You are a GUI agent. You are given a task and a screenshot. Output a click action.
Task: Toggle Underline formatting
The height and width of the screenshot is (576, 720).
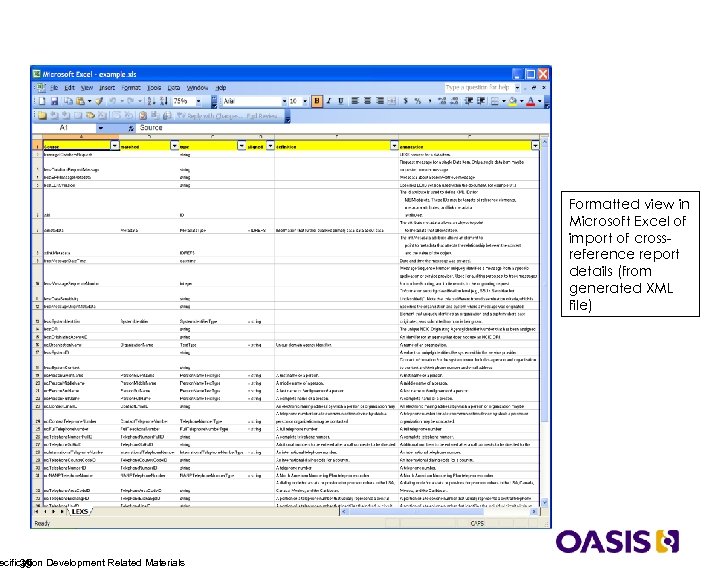click(x=341, y=101)
